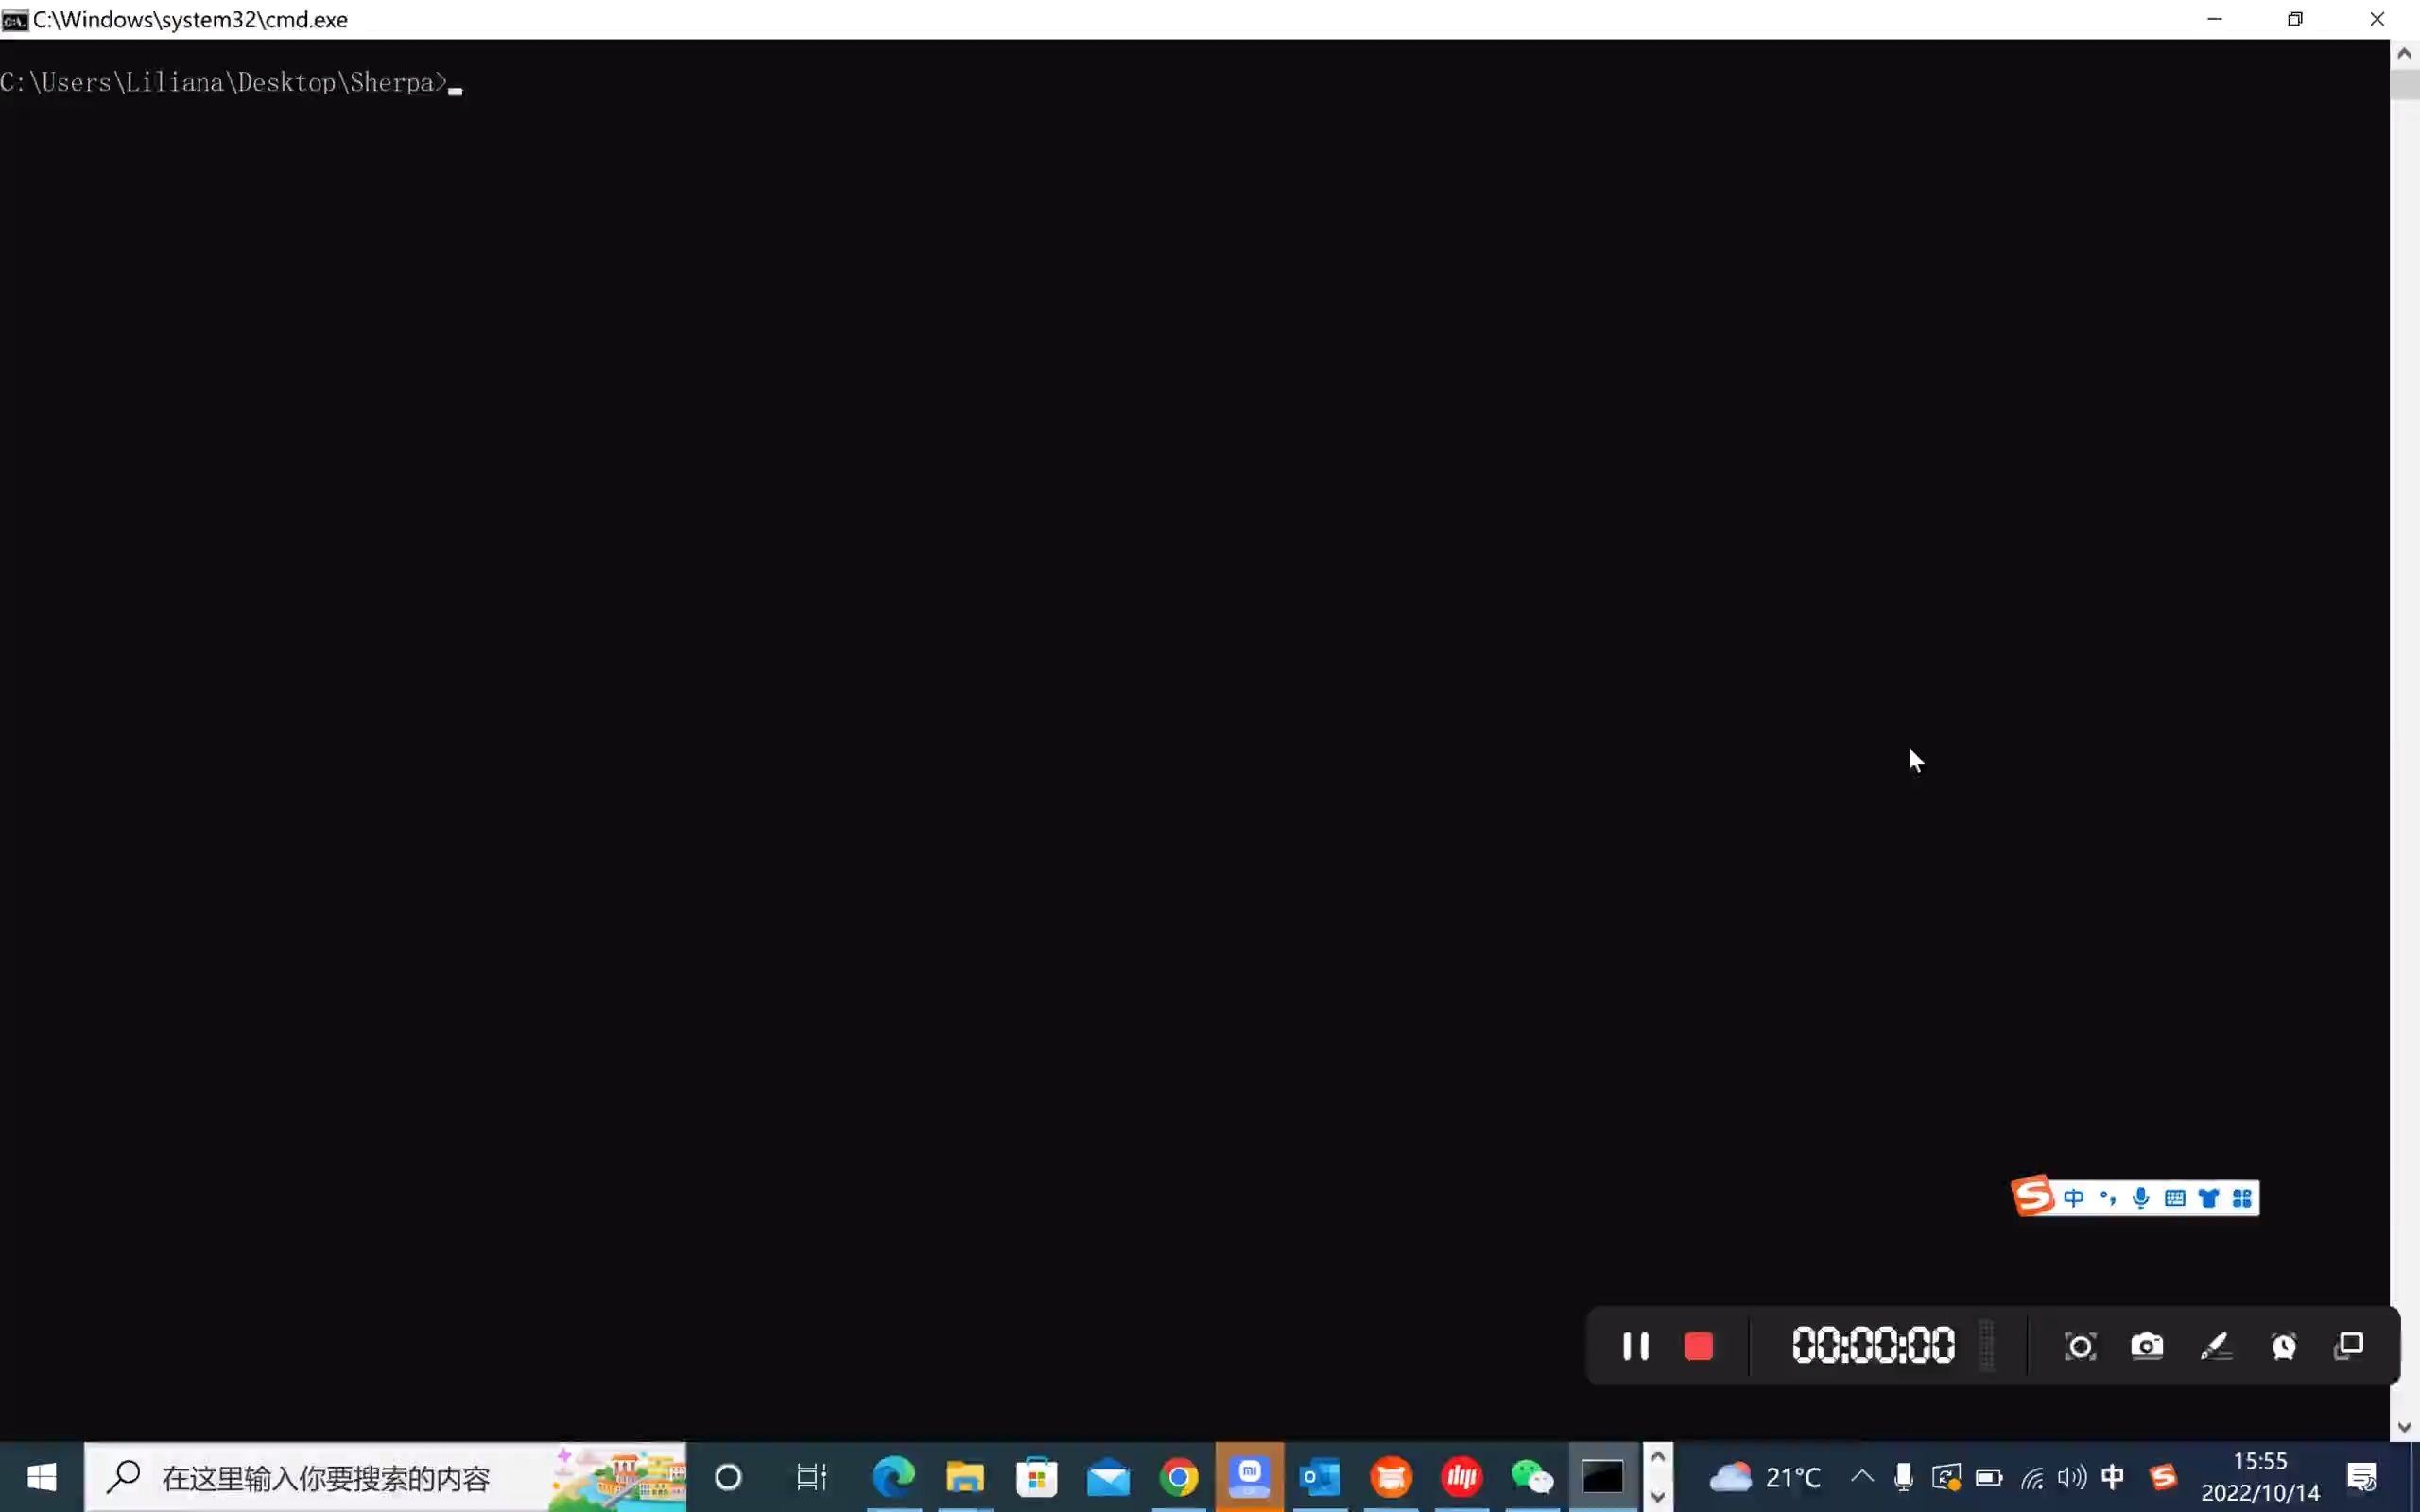The image size is (2420, 1512).
Task: Close the cmd.exe window
Action: pyautogui.click(x=2377, y=19)
